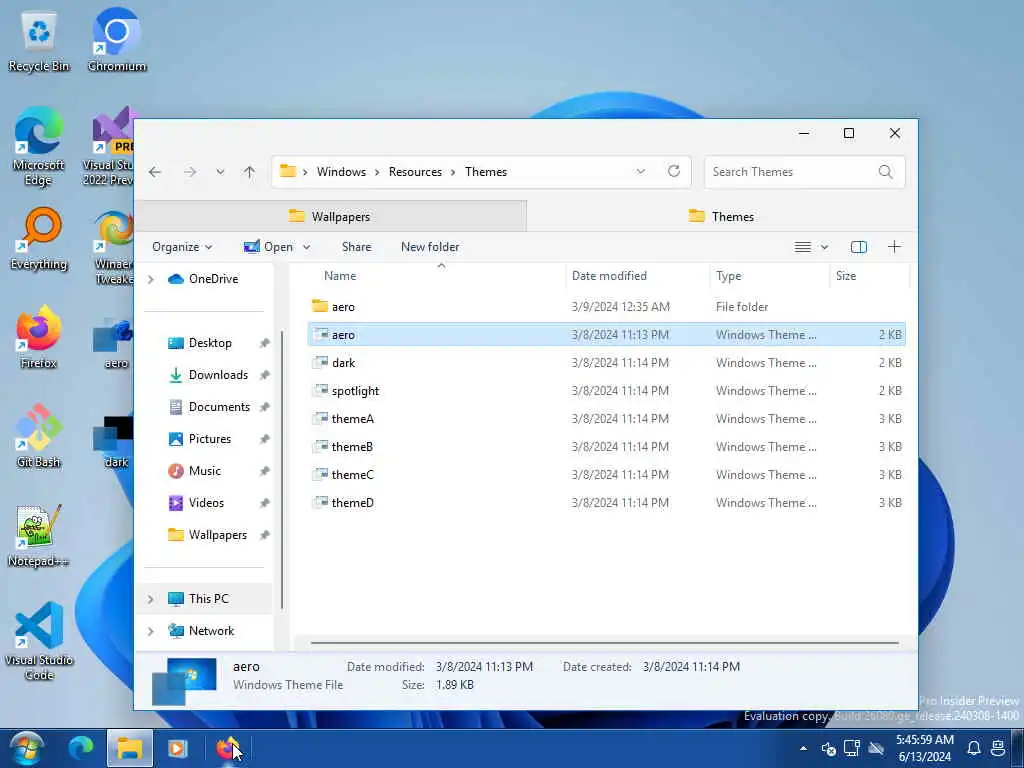Select the dark theme file
The height and width of the screenshot is (768, 1024).
coord(607,362)
